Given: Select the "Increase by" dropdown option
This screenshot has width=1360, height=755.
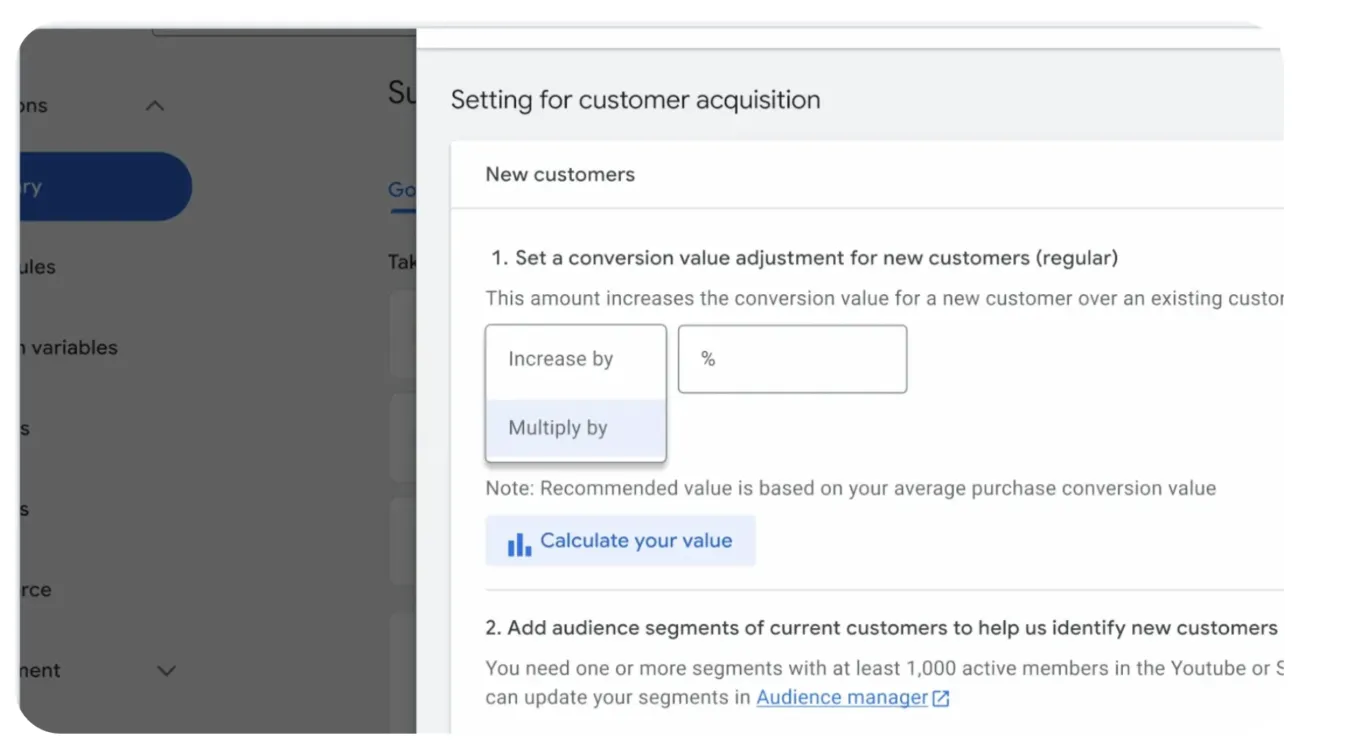Looking at the screenshot, I should 576,359.
